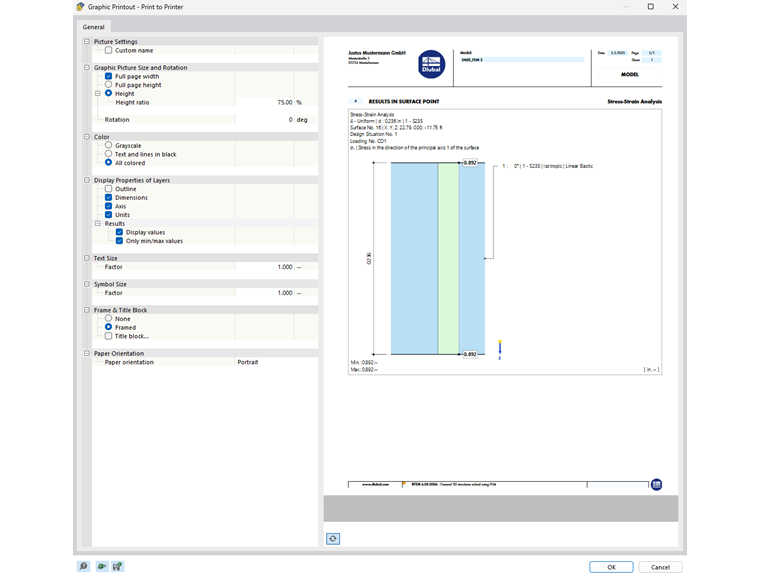Collapse the Frame & Title Block section
Viewport: 760px width, 577px height.
point(87,310)
